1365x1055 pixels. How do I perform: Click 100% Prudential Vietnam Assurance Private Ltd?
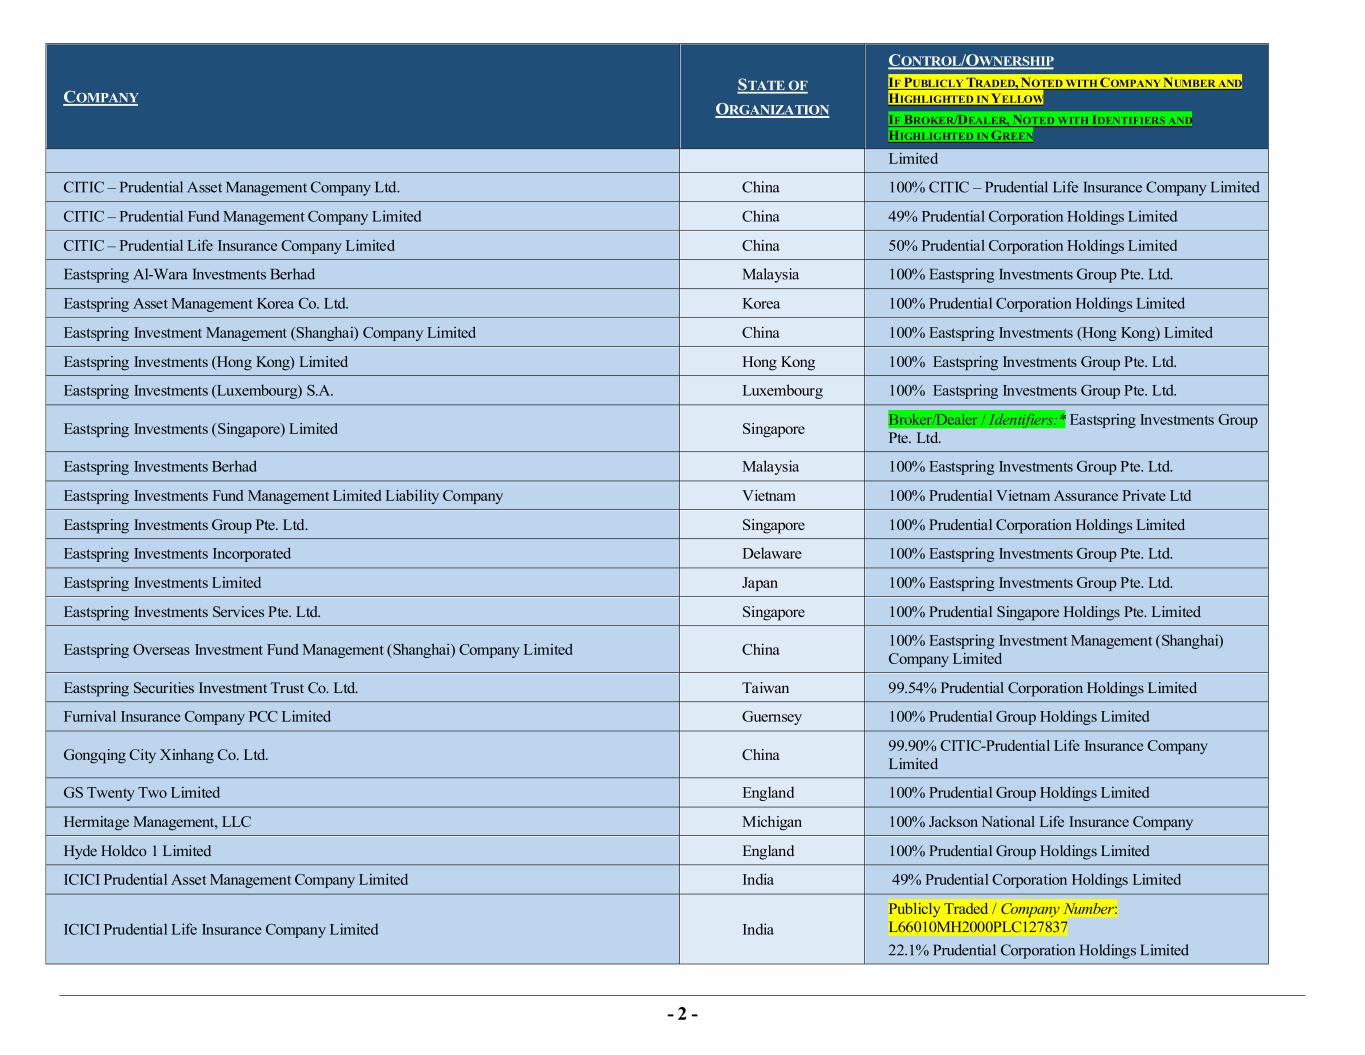tap(1040, 495)
